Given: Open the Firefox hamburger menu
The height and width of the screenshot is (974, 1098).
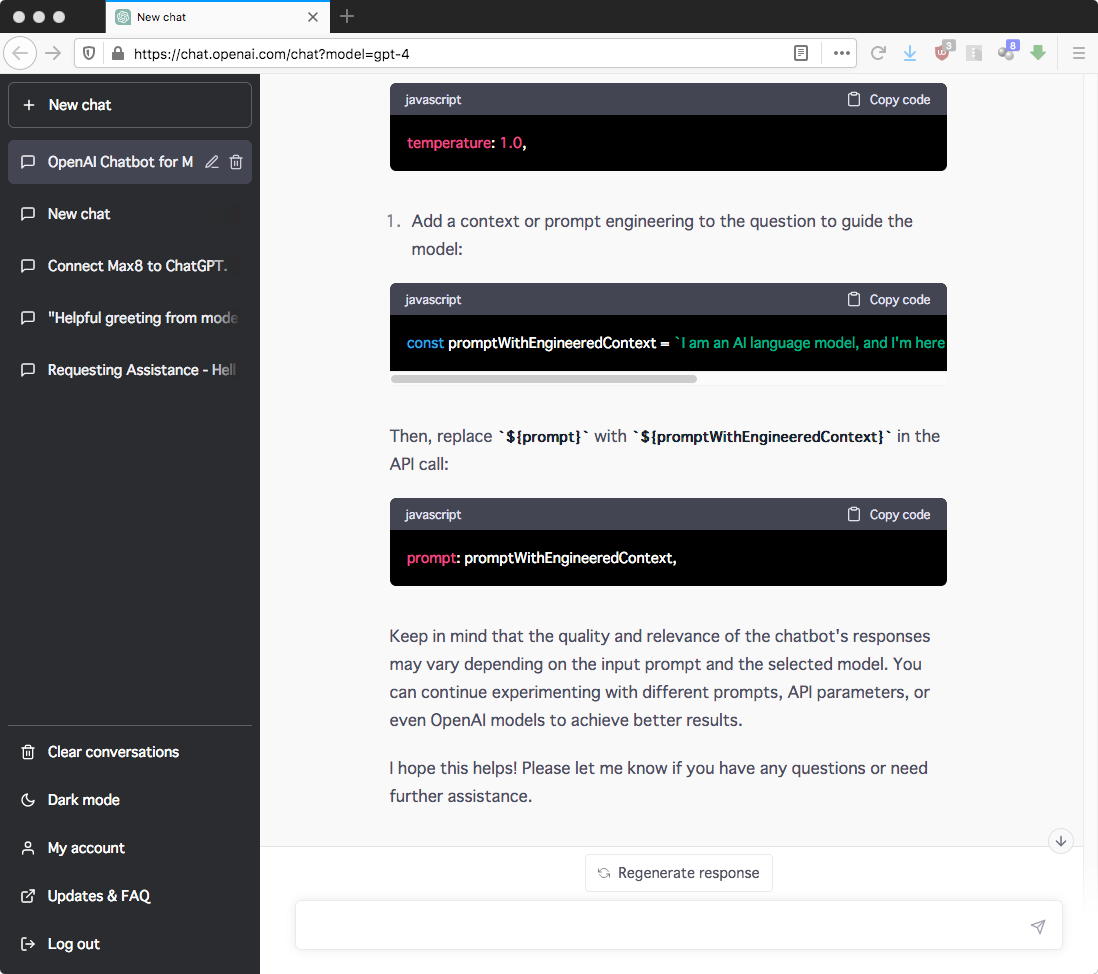Looking at the screenshot, I should coord(1078,53).
